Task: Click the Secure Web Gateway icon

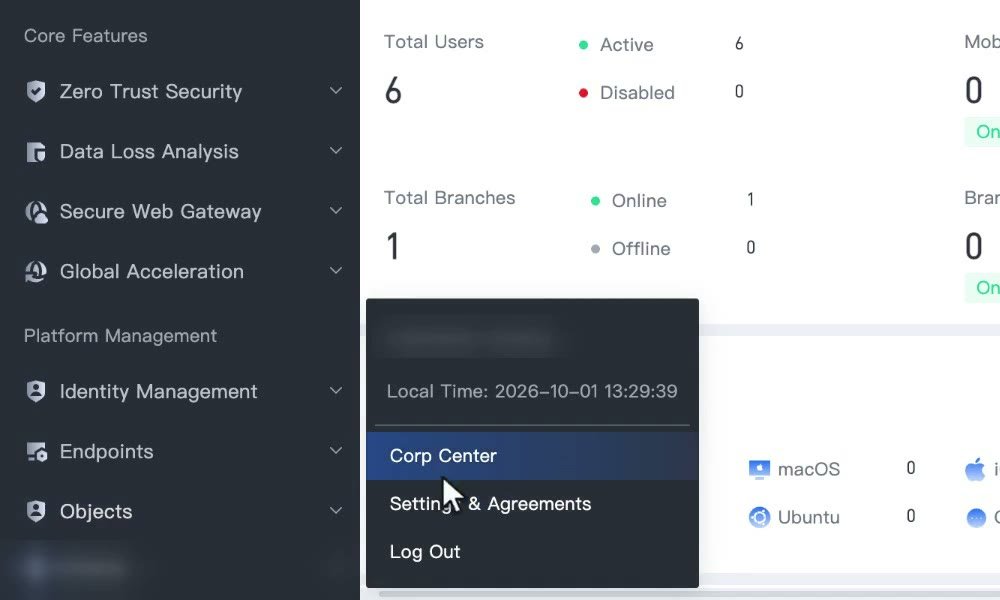Action: (x=36, y=212)
